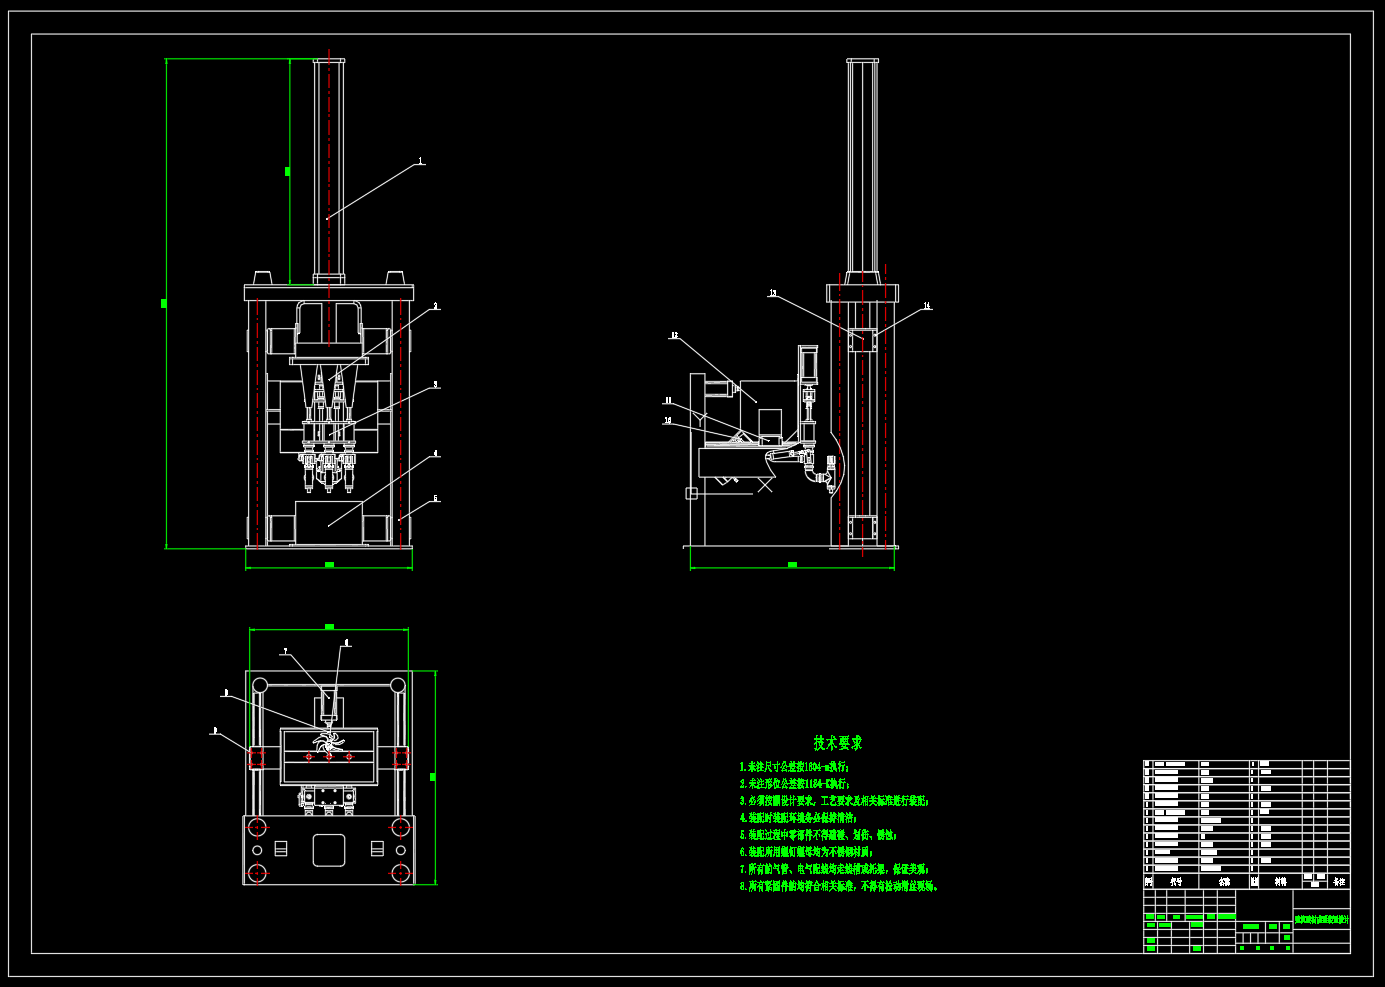Click part callout number 12 label

(x=674, y=336)
